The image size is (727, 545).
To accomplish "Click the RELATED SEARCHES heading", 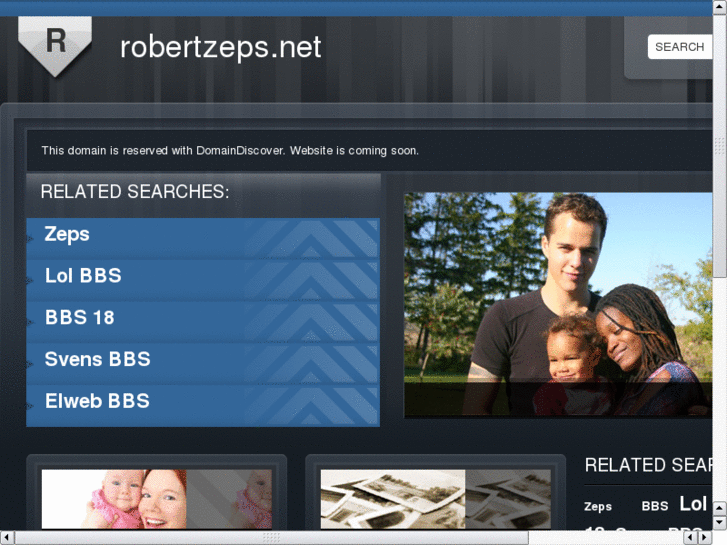I will coord(135,192).
